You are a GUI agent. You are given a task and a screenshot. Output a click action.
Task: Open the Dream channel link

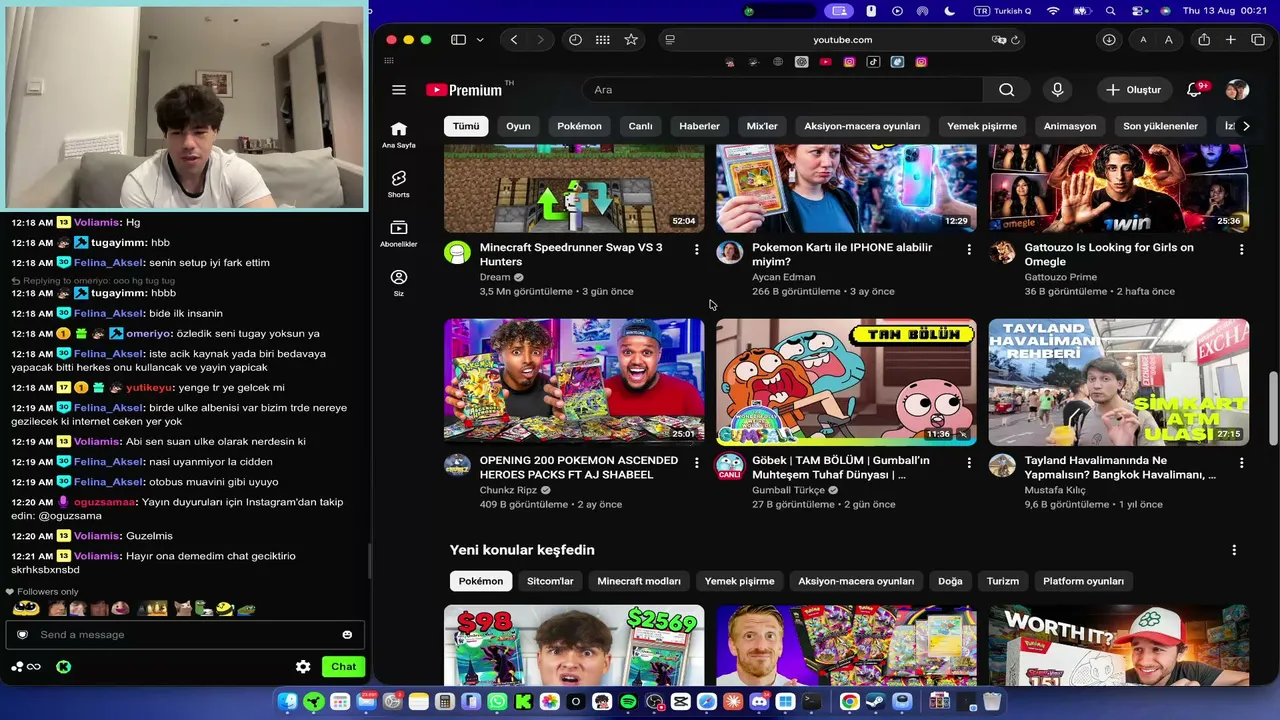pyautogui.click(x=495, y=277)
